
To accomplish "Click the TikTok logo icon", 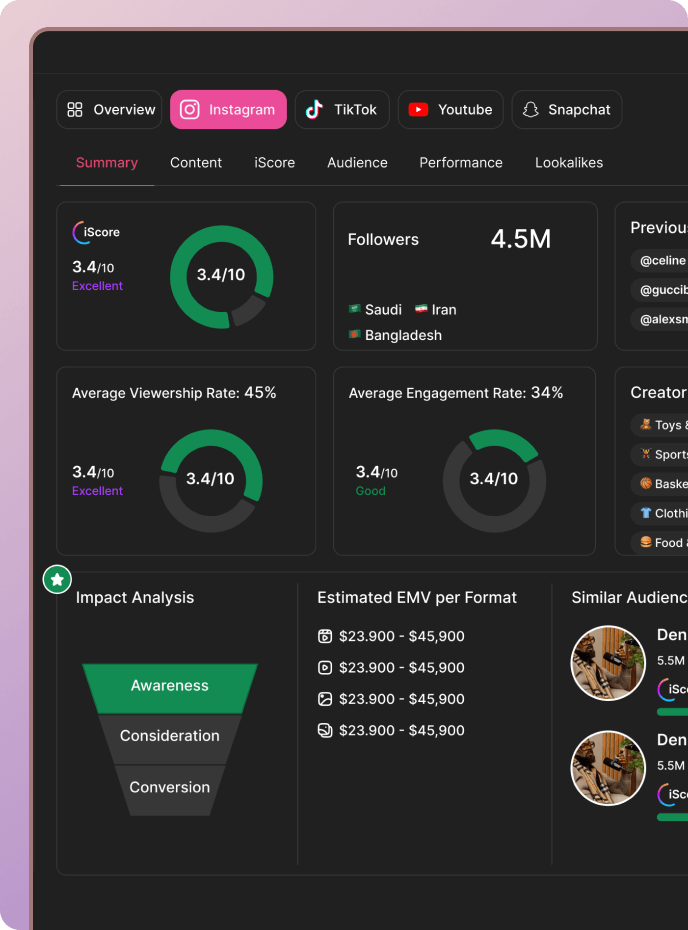I will click(x=314, y=109).
